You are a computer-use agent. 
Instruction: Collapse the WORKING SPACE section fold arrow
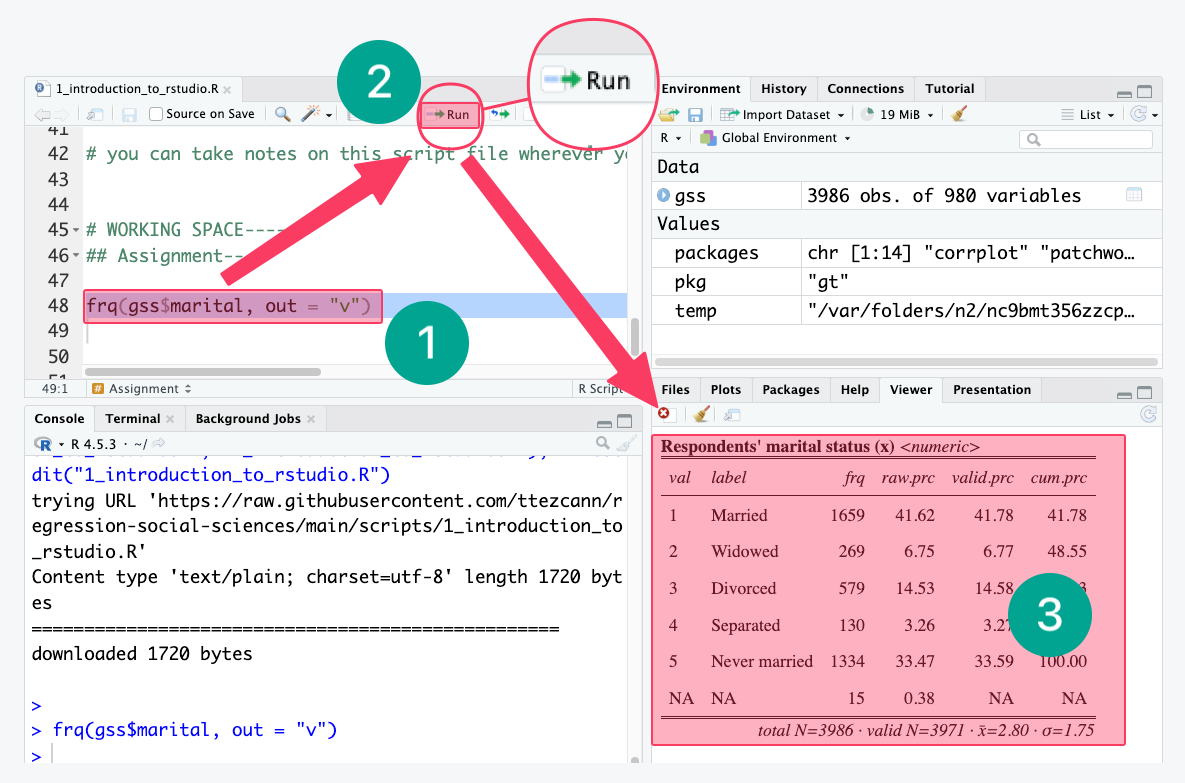point(76,230)
